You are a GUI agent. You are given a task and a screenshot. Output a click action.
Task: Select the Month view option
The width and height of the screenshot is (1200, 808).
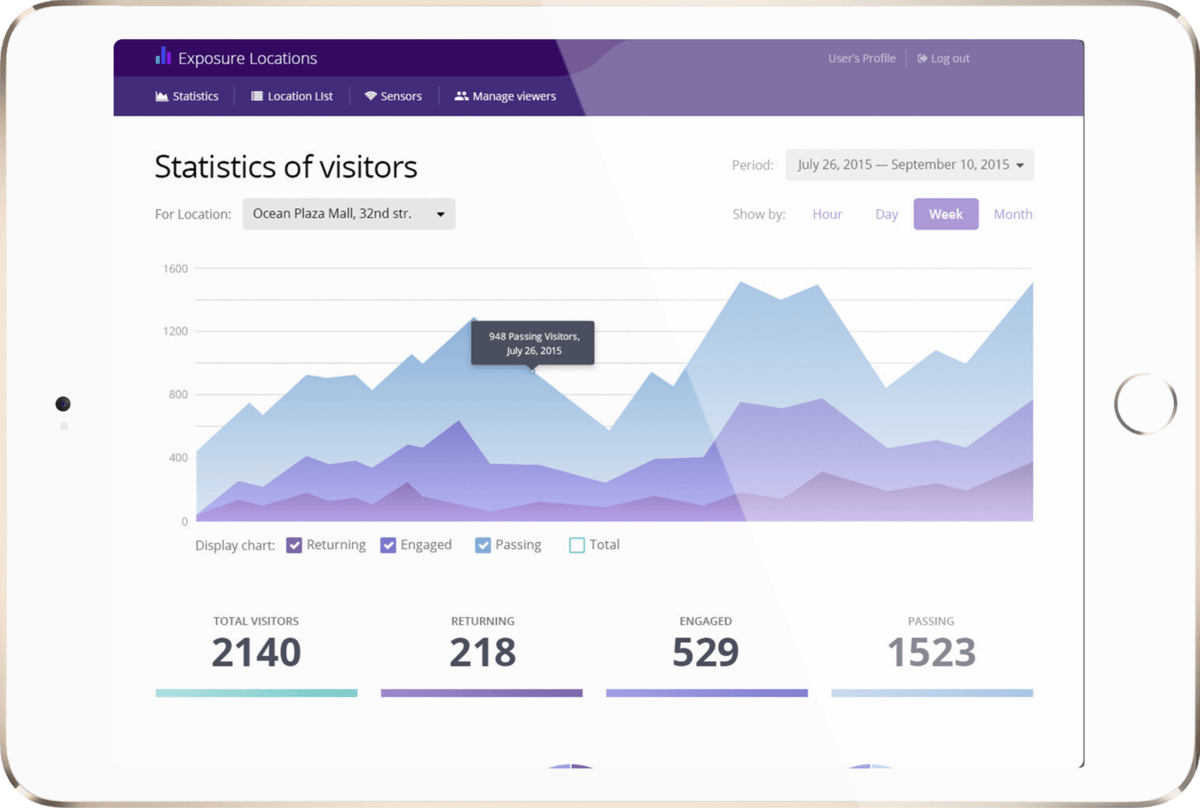click(1012, 214)
